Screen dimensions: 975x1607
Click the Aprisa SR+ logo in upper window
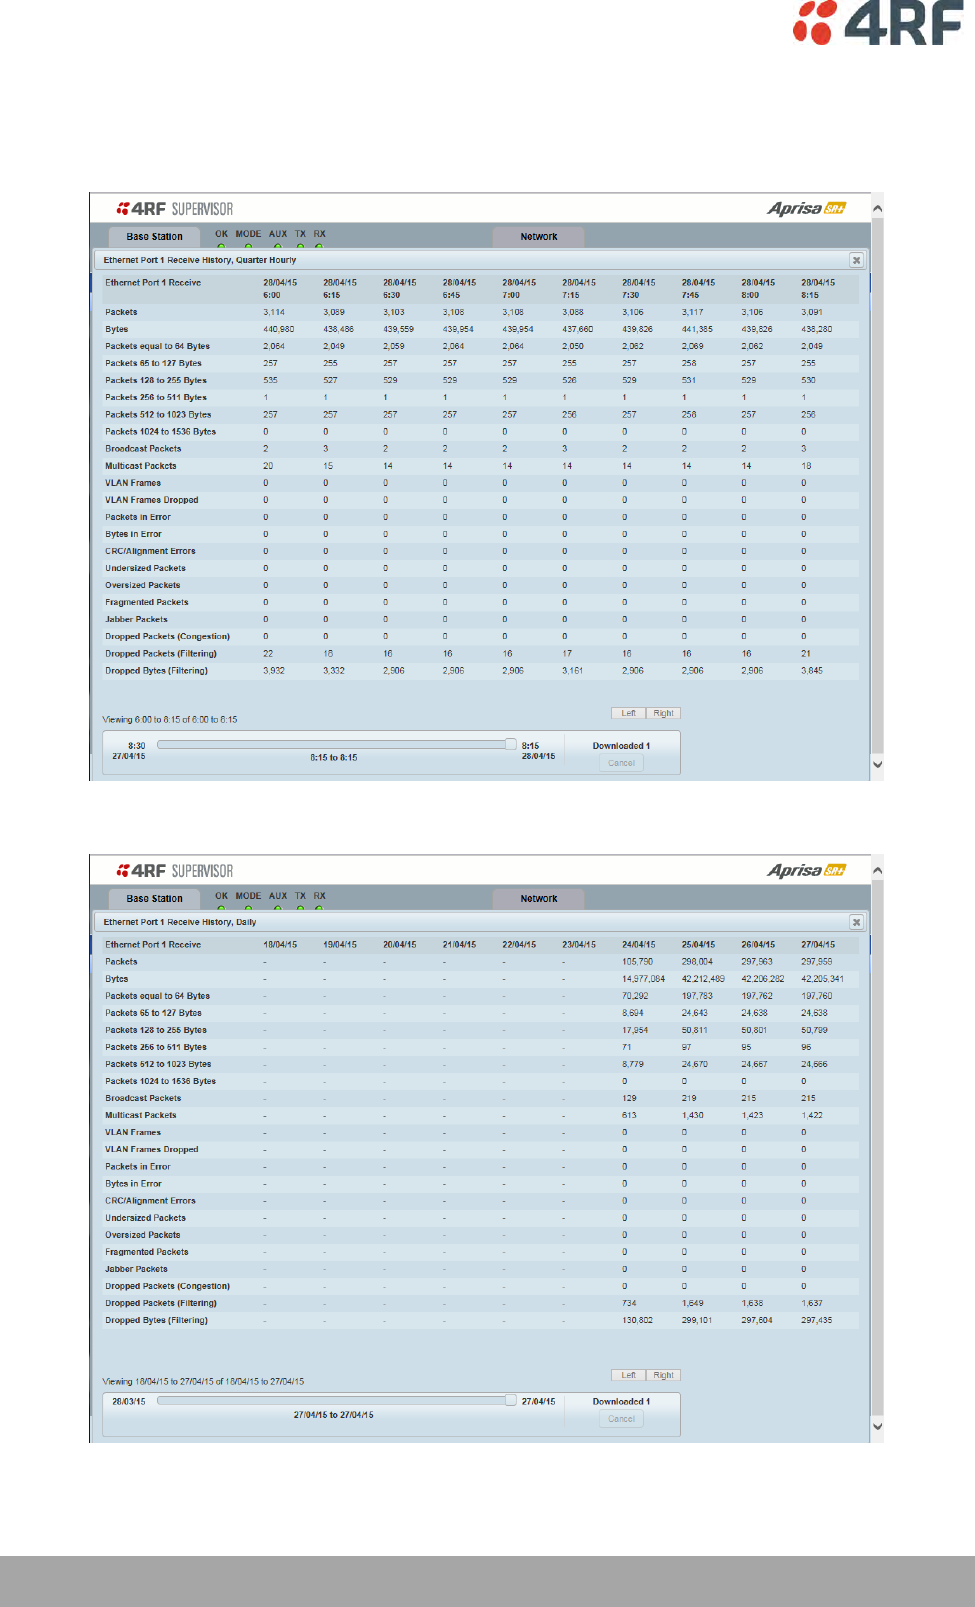806,208
